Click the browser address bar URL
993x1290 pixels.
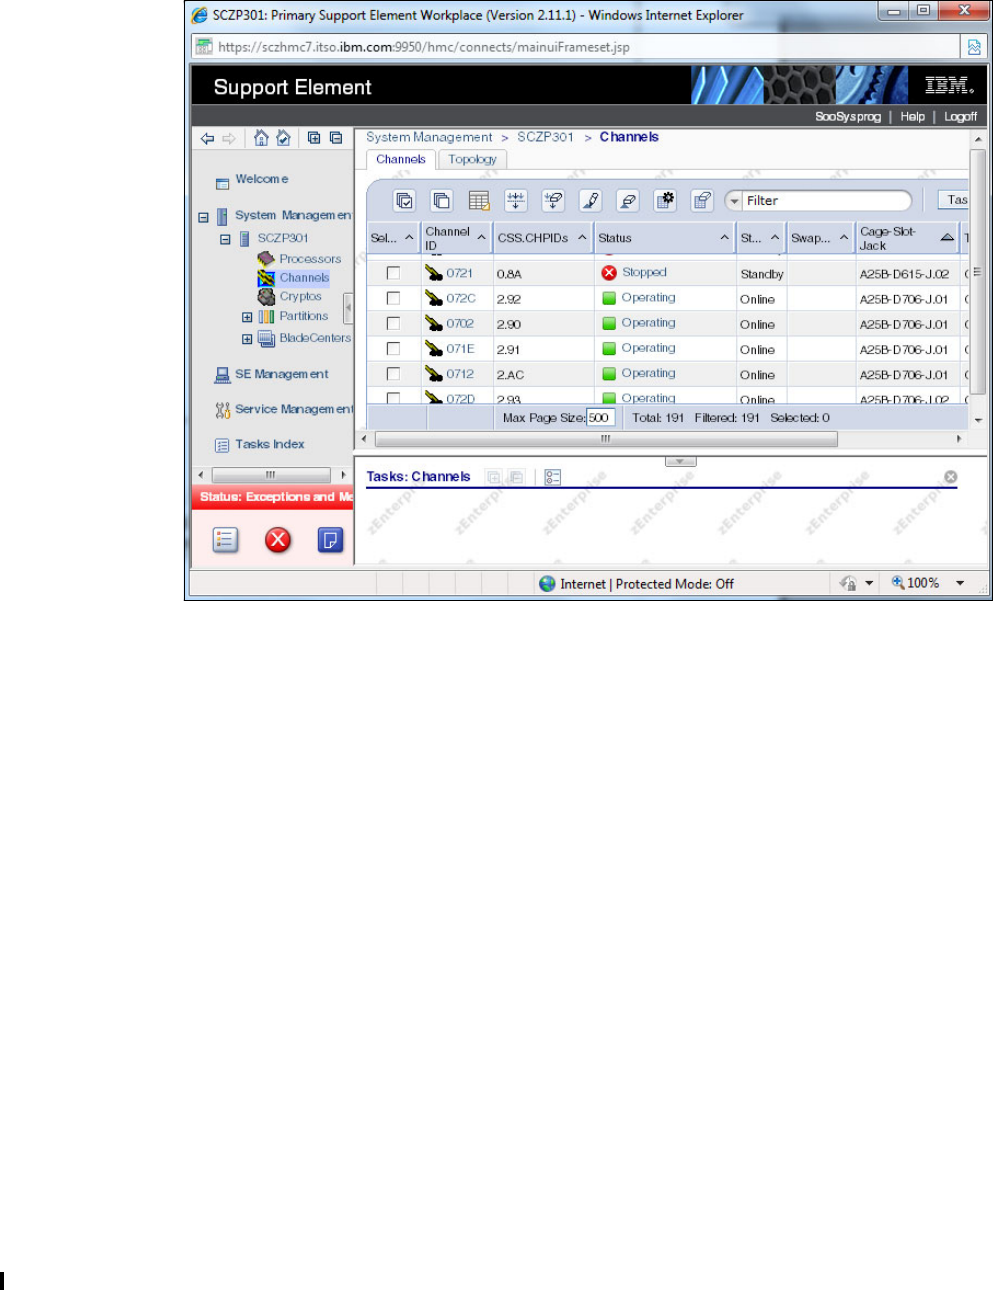click(424, 47)
